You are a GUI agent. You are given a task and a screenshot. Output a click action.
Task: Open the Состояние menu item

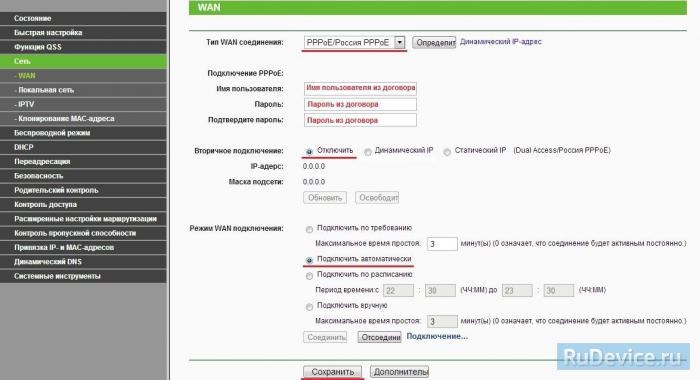(x=83, y=18)
